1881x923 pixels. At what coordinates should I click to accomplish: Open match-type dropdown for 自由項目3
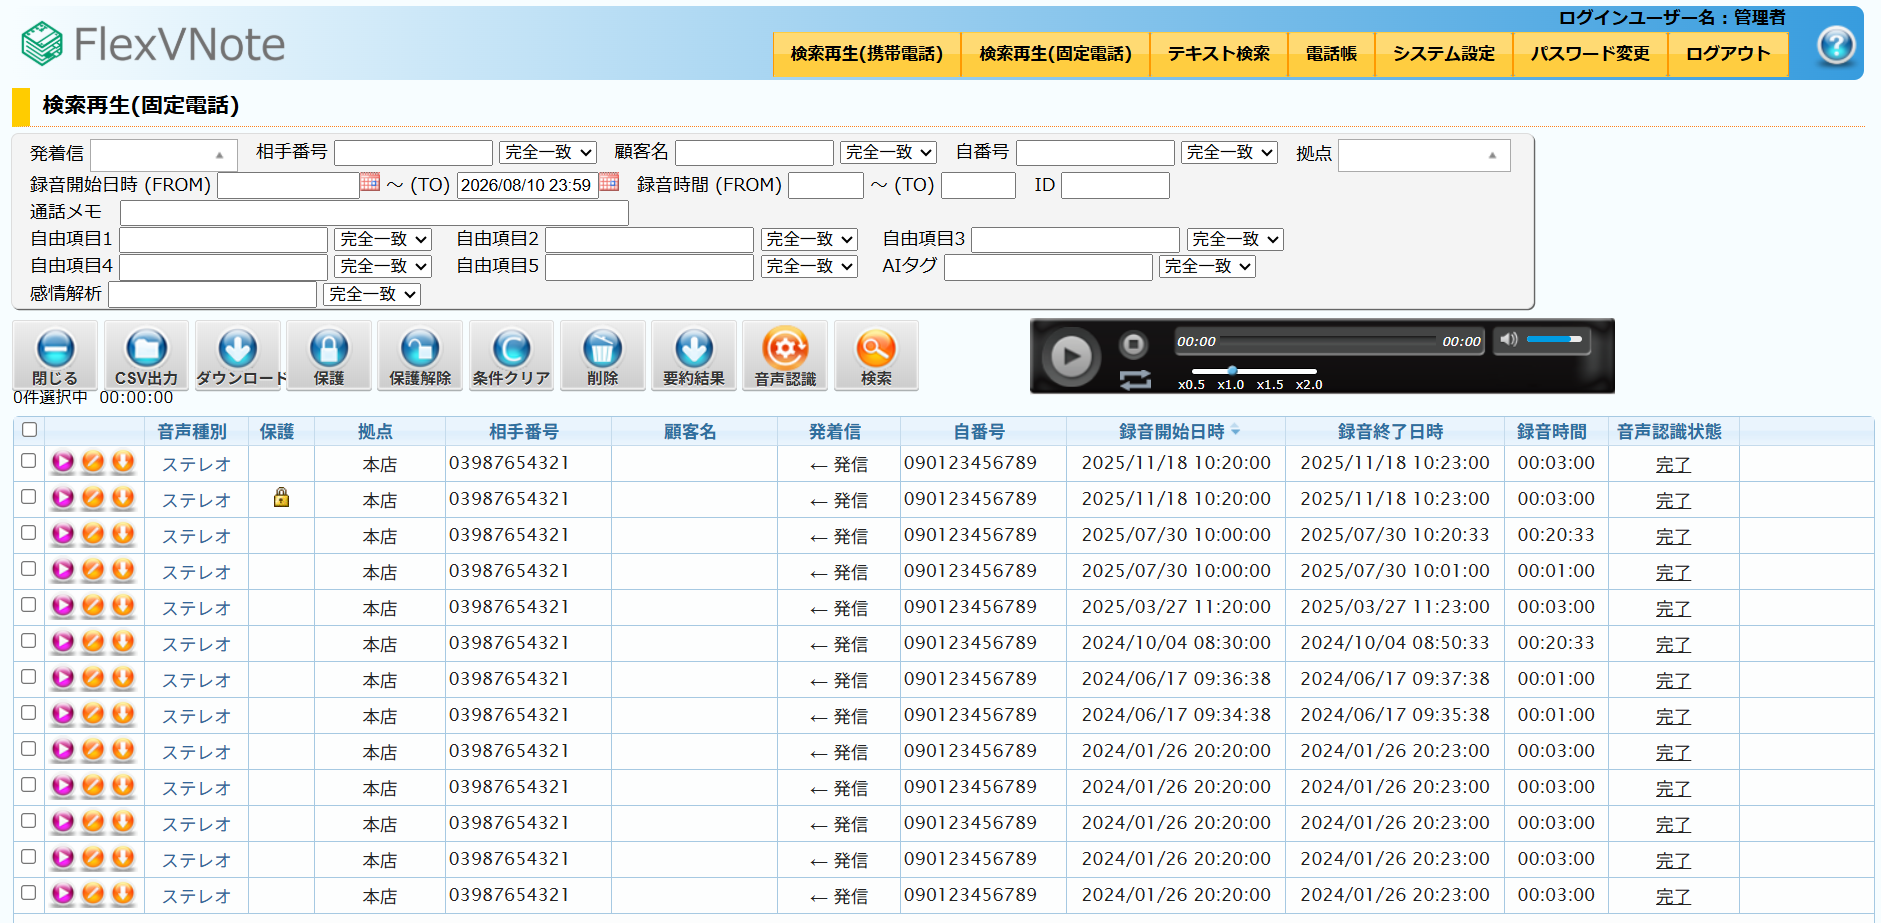[1235, 239]
